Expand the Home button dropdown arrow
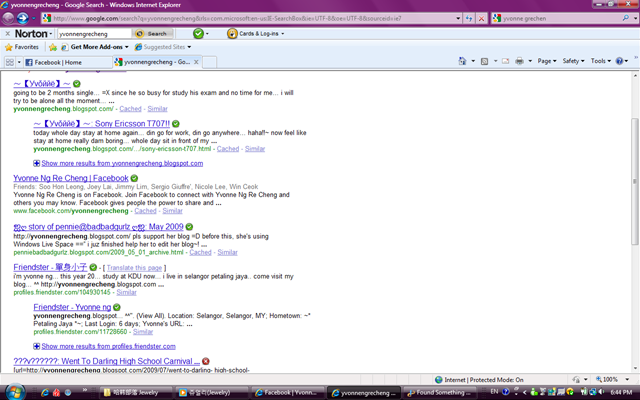 coord(473,61)
